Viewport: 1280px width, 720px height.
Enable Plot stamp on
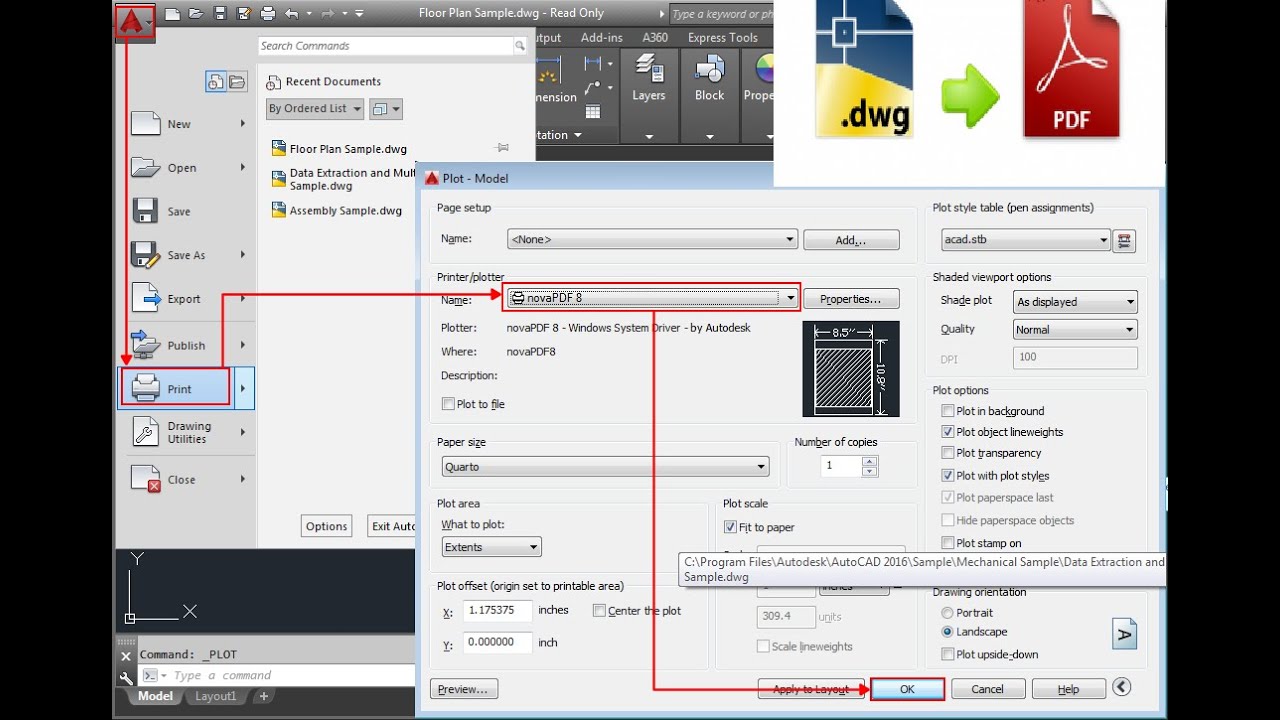point(948,543)
